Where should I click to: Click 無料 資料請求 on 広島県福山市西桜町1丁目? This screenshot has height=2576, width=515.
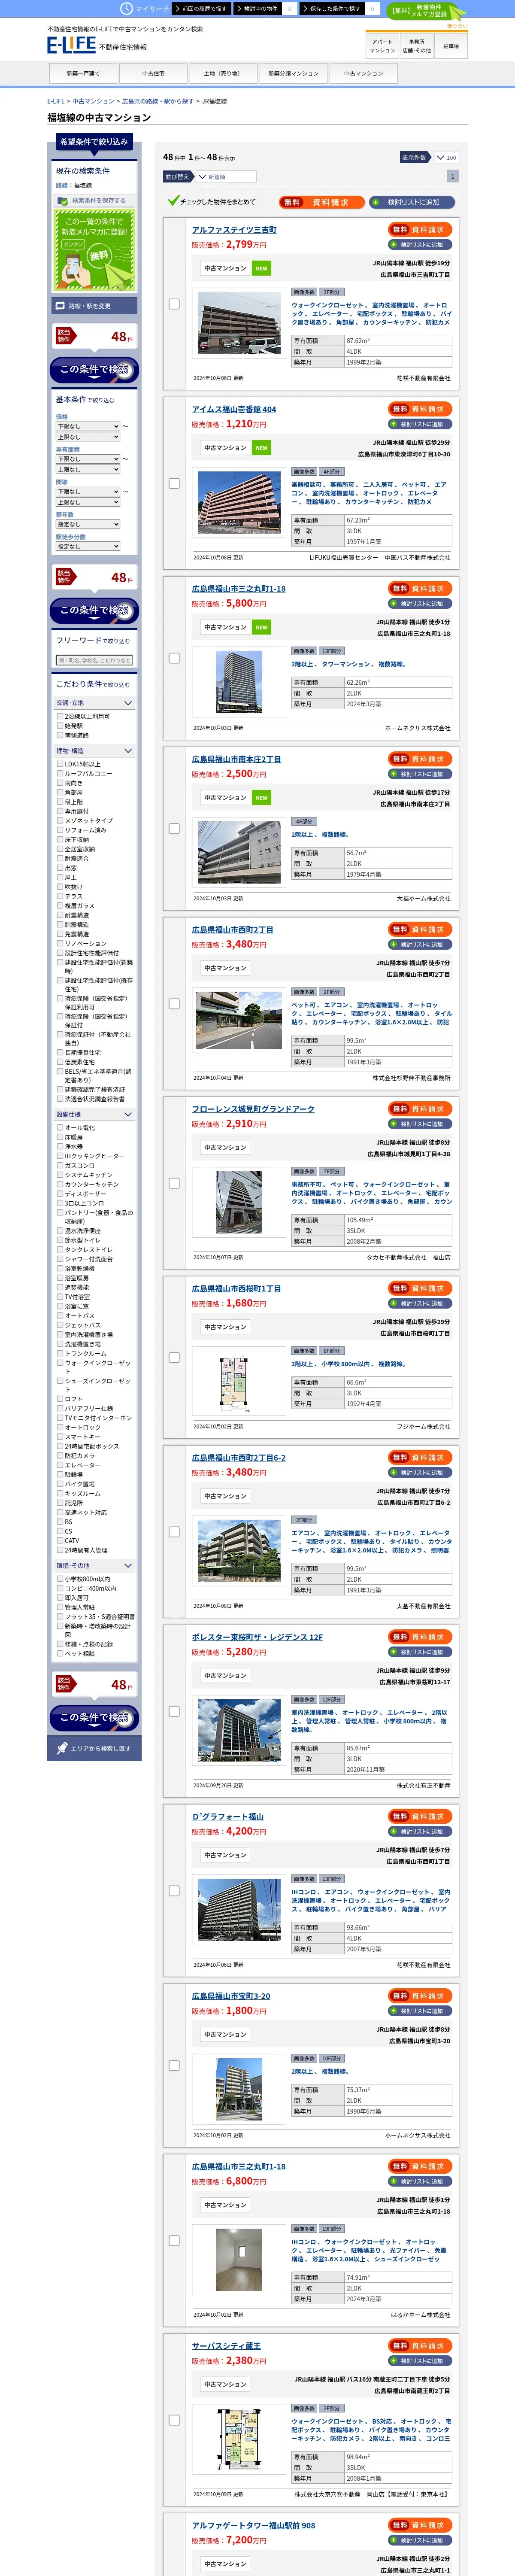pos(421,1288)
